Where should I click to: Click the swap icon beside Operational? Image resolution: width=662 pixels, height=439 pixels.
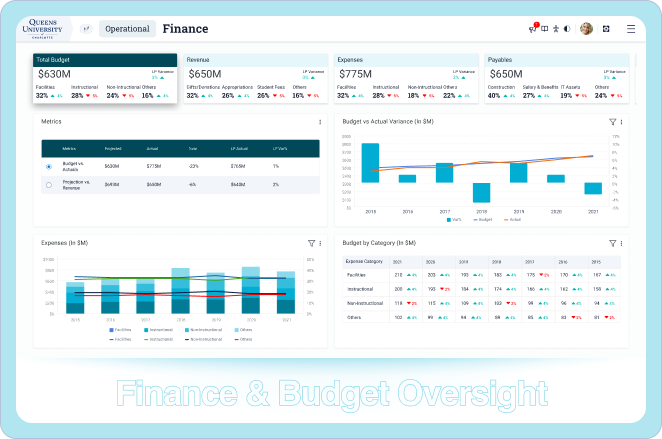(86, 29)
